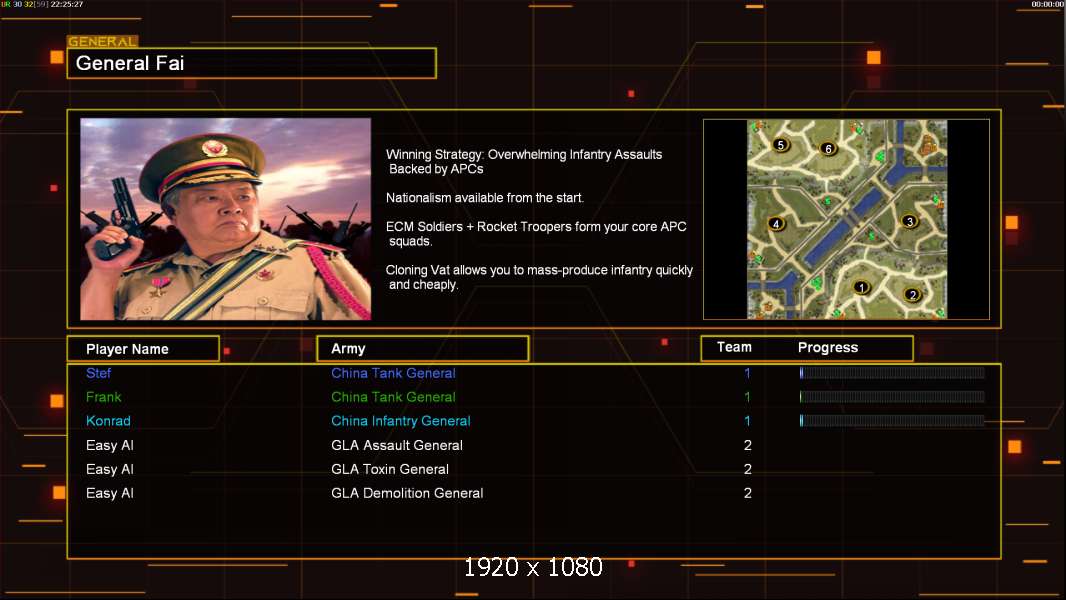Click GLA Toxin General army entry

[390, 469]
